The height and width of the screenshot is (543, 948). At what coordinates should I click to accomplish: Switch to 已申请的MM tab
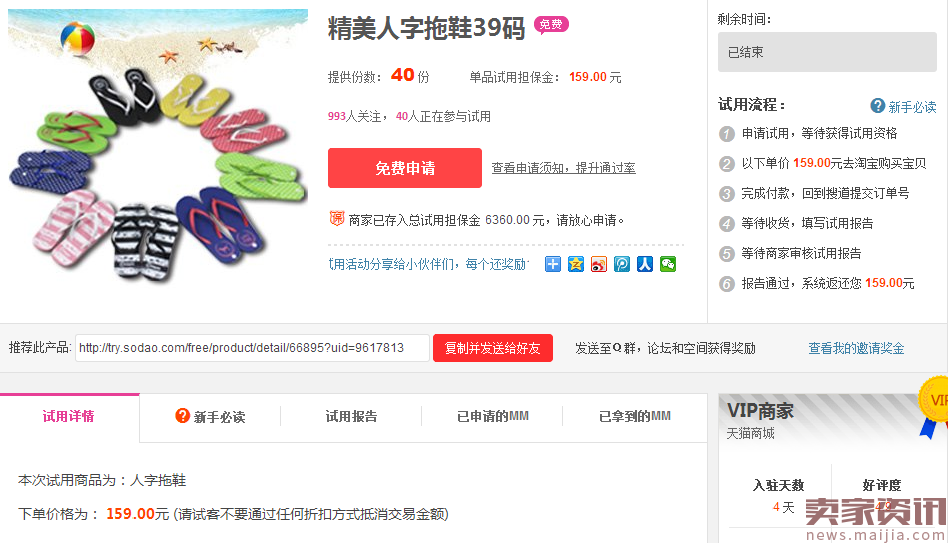click(493, 417)
